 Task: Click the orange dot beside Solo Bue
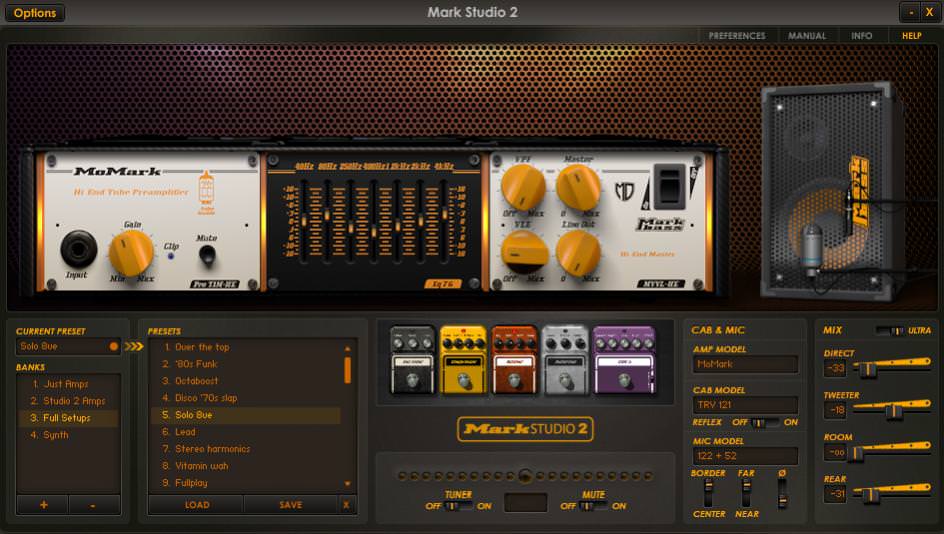pyautogui.click(x=113, y=346)
